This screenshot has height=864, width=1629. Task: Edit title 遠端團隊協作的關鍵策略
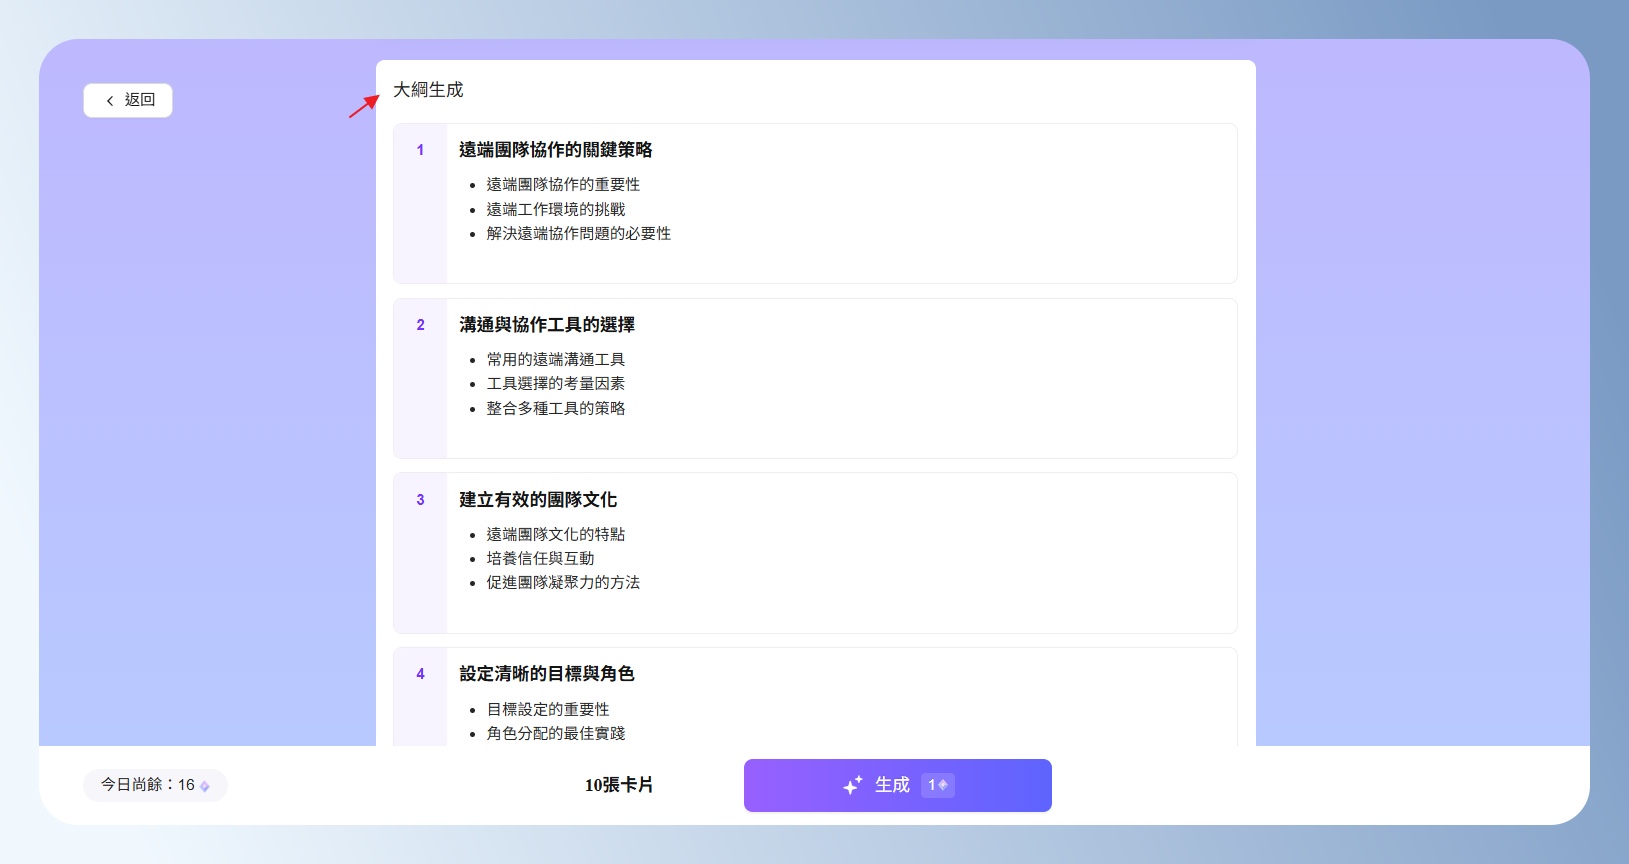click(x=555, y=150)
